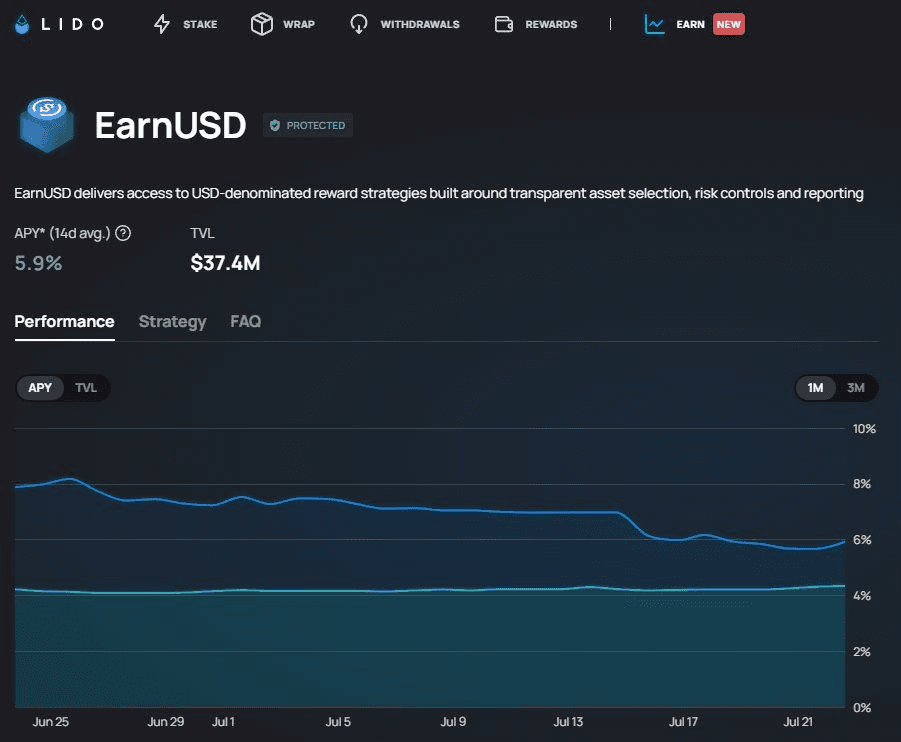901x742 pixels.
Task: Switch chart to TVL view
Action: point(86,388)
